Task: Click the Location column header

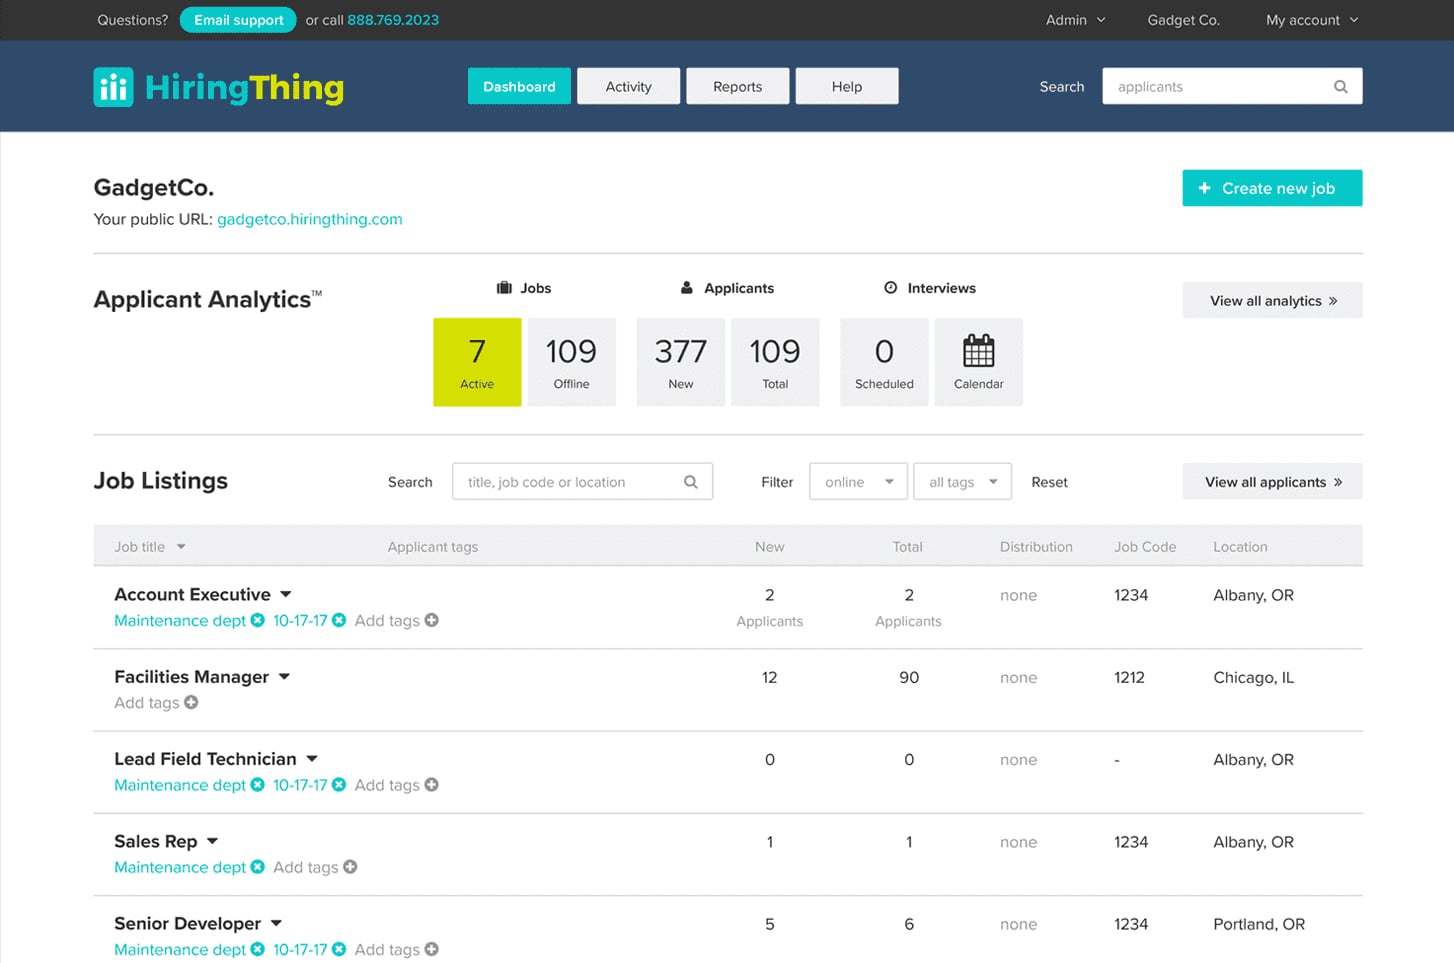Action: point(1240,547)
